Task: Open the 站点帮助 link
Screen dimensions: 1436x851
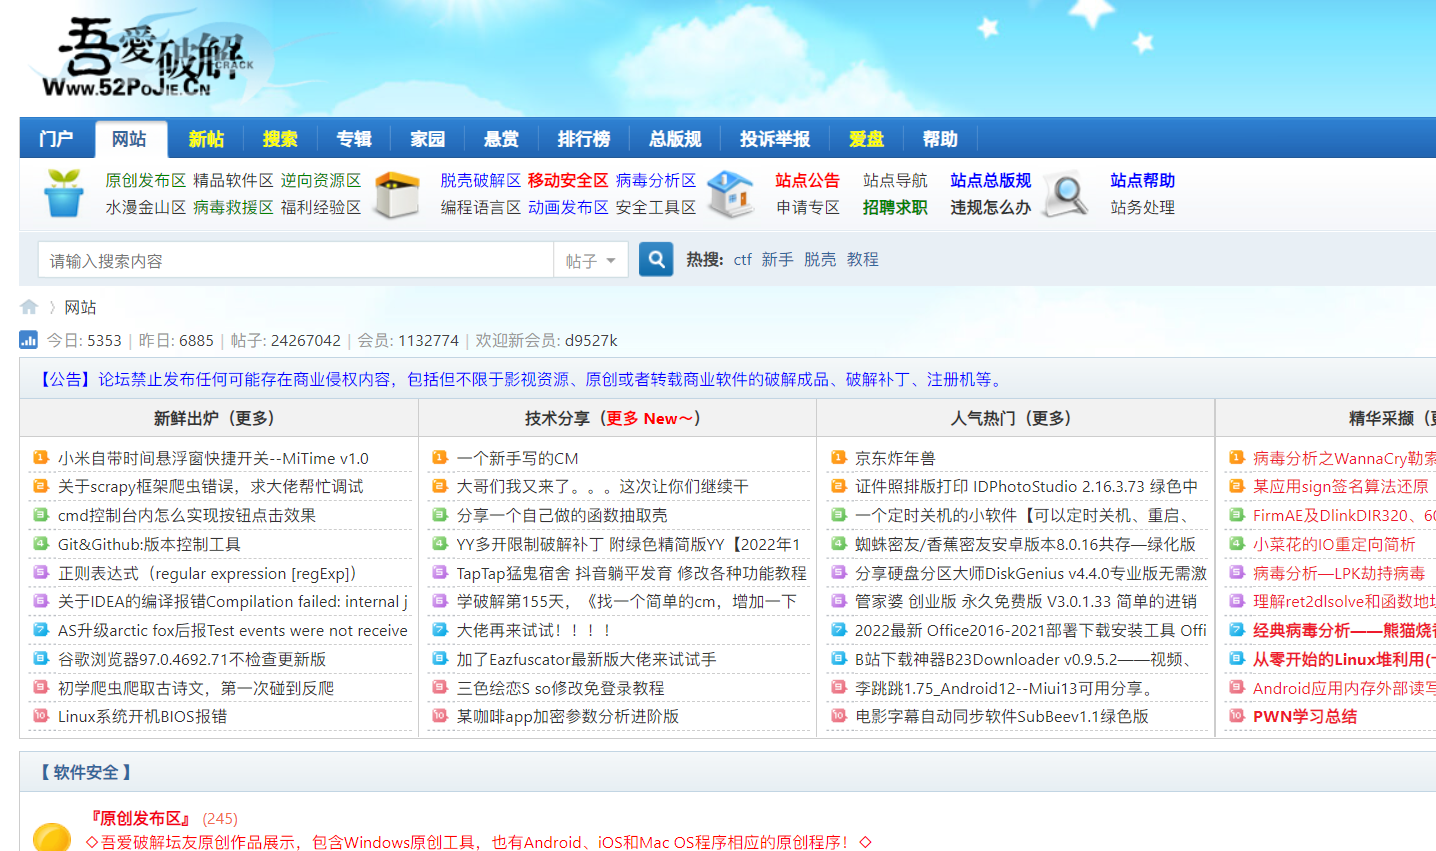Action: click(1143, 180)
